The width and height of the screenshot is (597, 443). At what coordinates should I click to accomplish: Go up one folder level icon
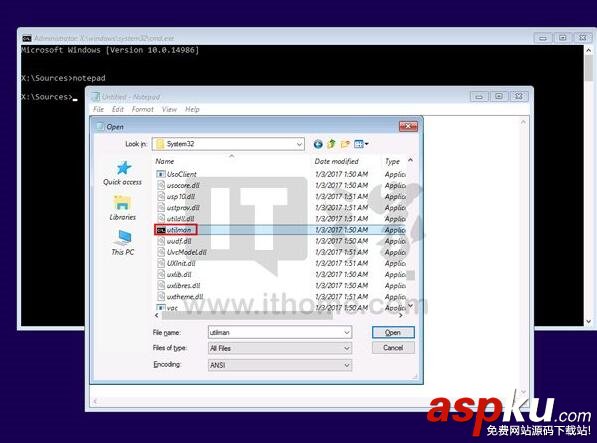pos(331,144)
